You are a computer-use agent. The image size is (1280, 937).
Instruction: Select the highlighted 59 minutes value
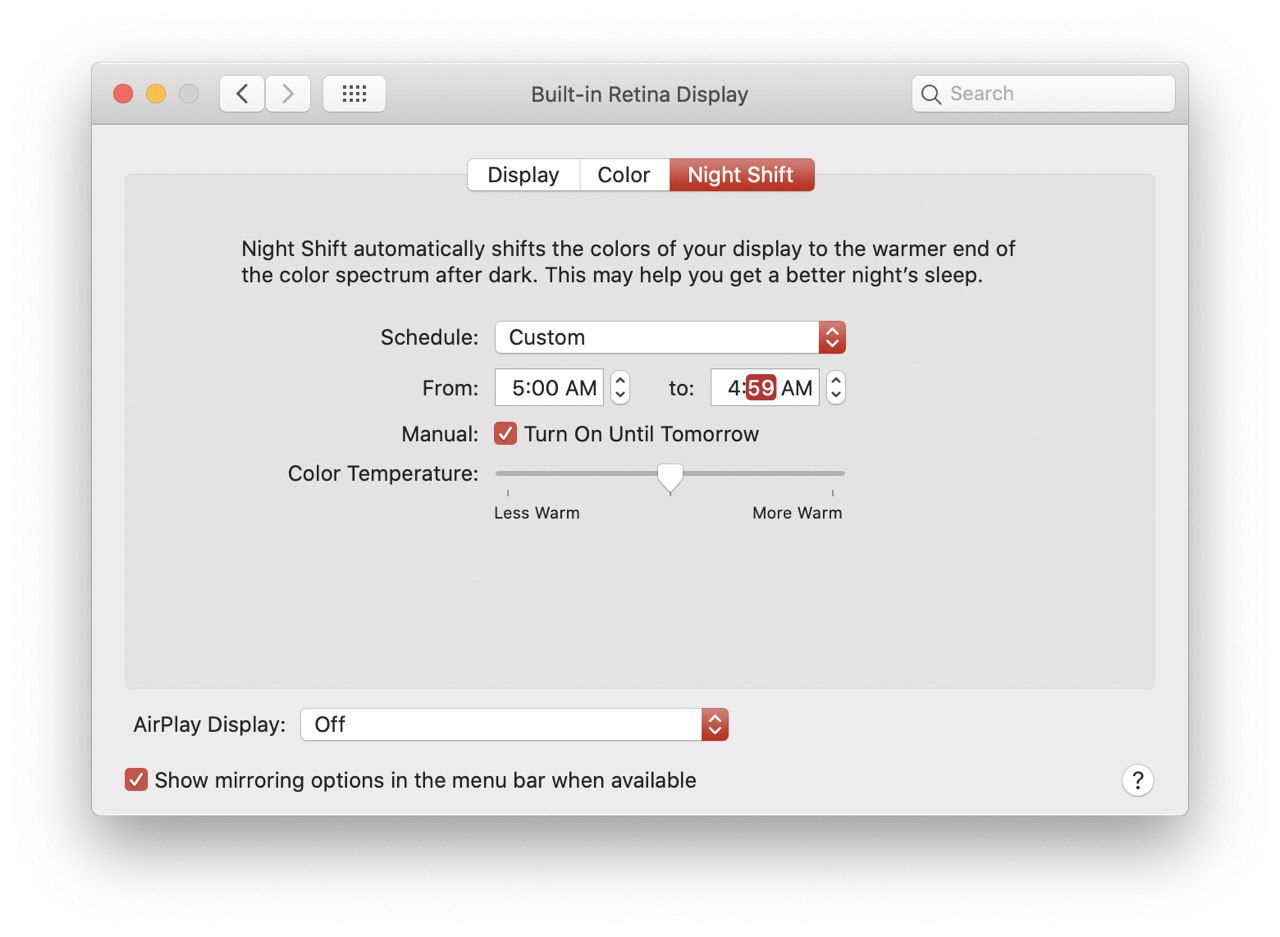pyautogui.click(x=761, y=388)
